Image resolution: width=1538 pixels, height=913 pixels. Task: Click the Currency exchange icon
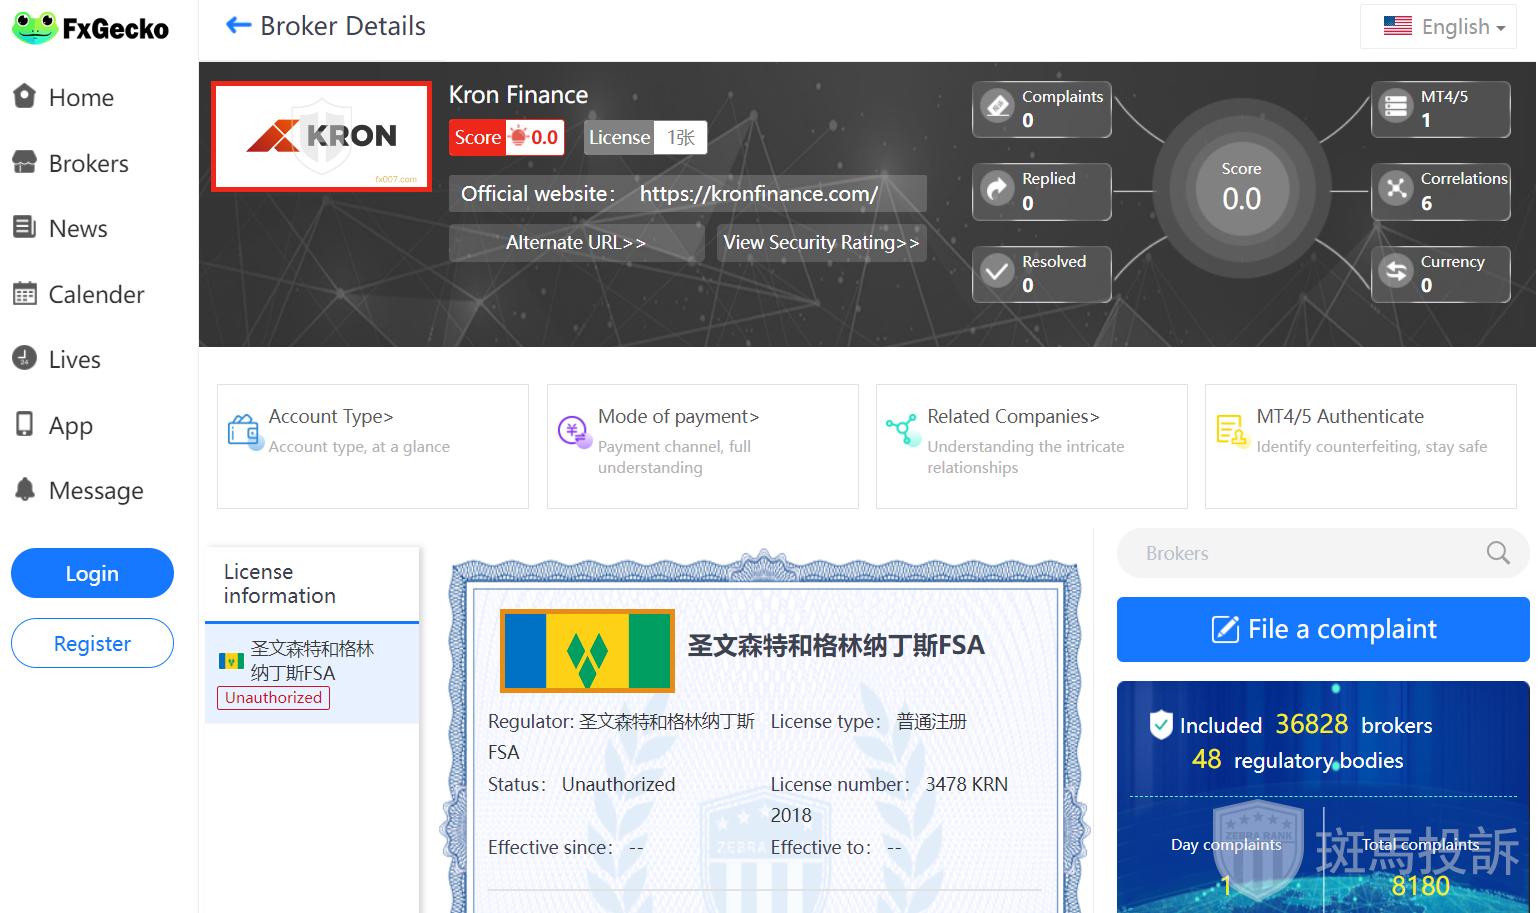pyautogui.click(x=1395, y=272)
